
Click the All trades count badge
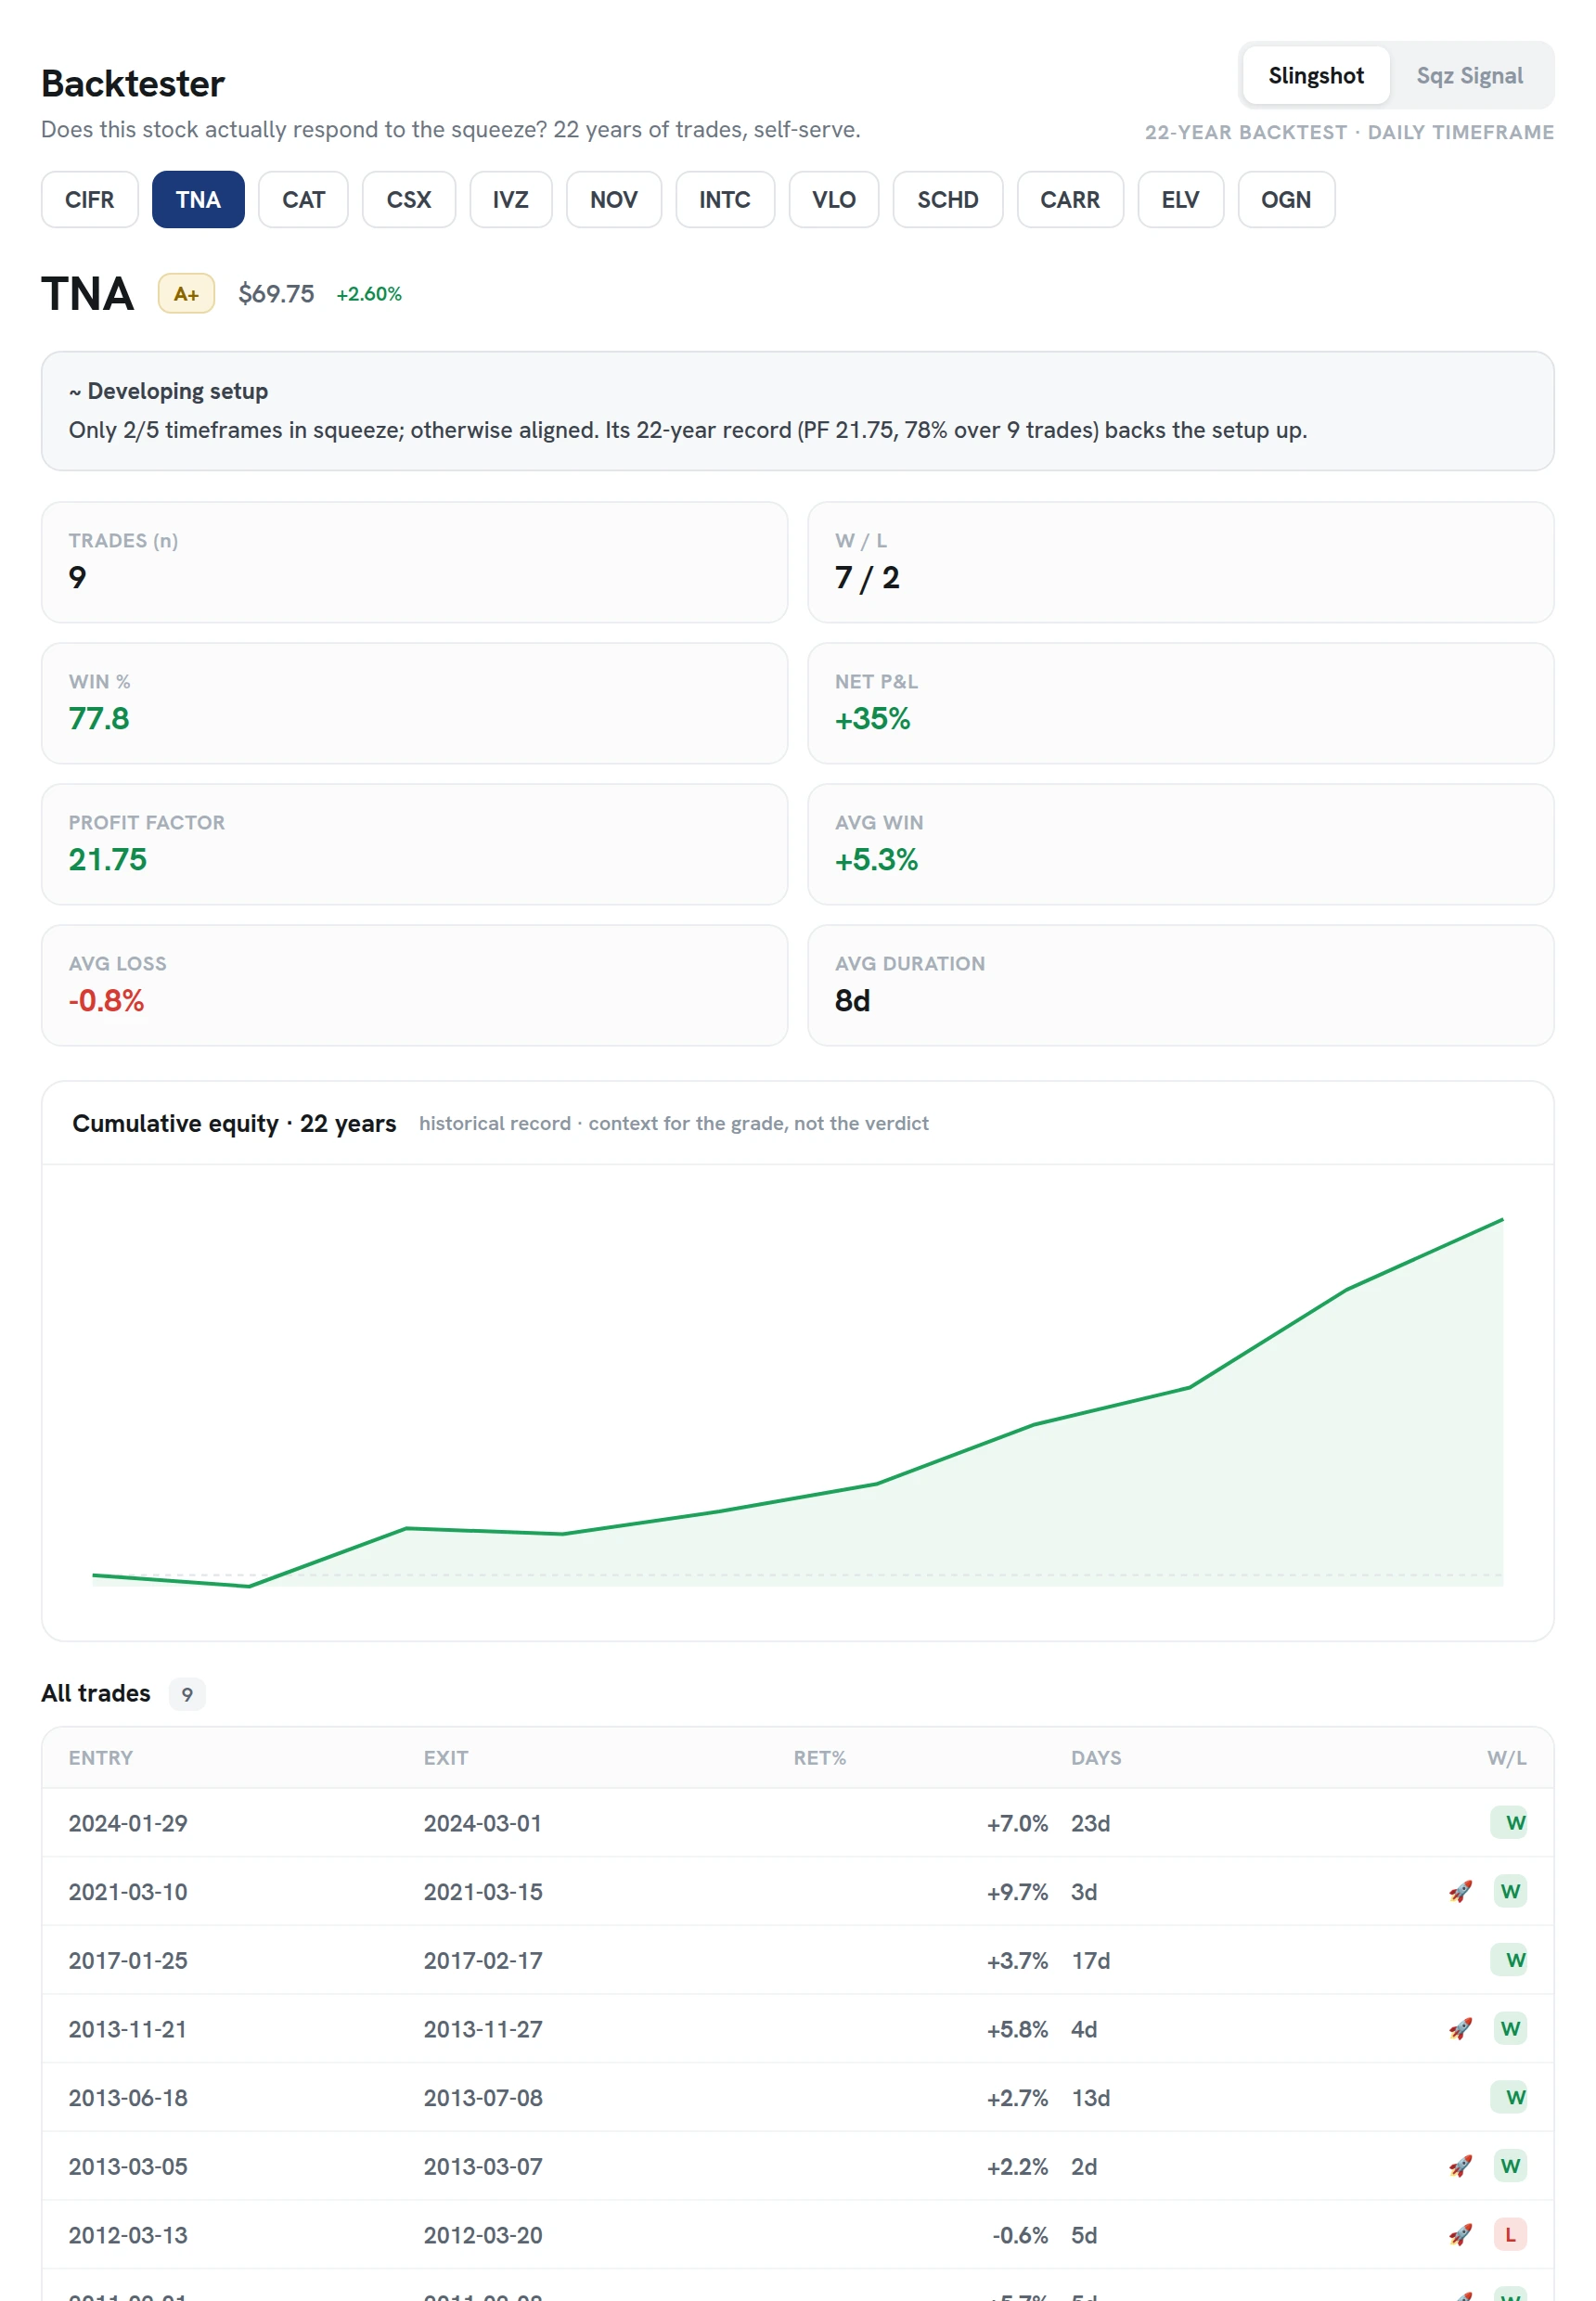pyautogui.click(x=187, y=1693)
